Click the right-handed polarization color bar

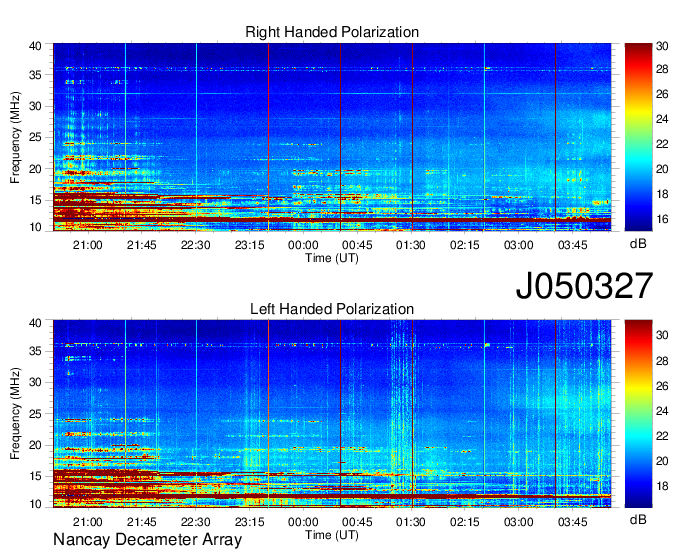pos(638,137)
